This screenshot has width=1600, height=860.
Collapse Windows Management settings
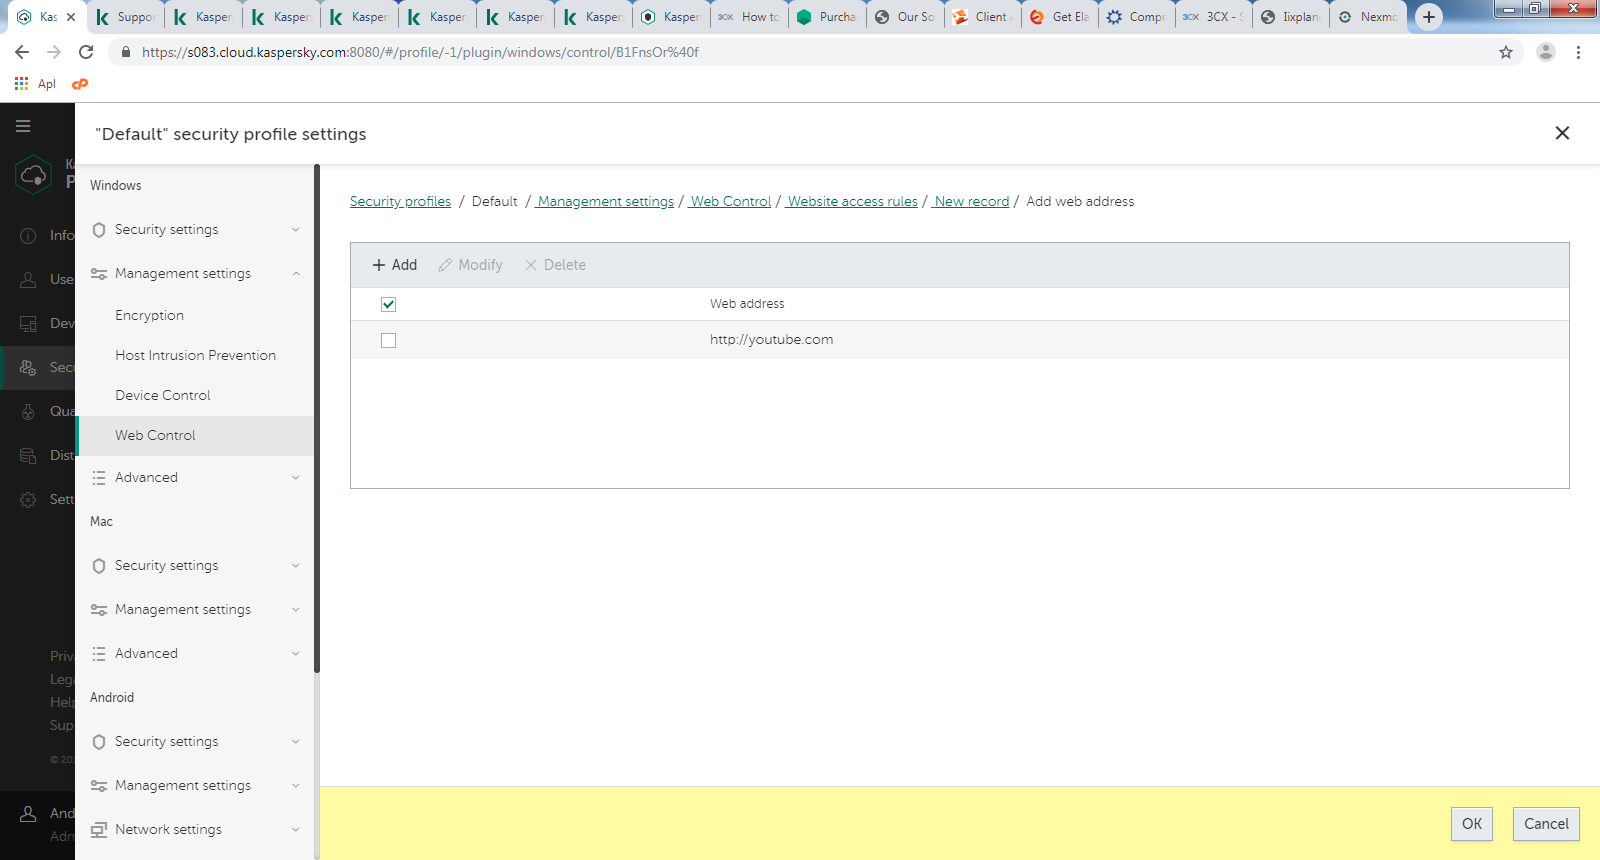(296, 274)
